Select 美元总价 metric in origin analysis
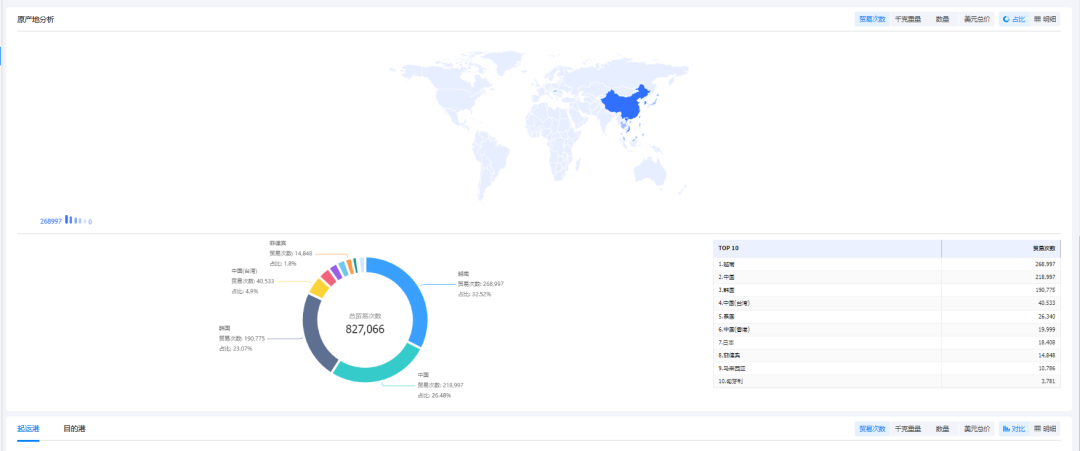The width and height of the screenshot is (1080, 451). [976, 19]
